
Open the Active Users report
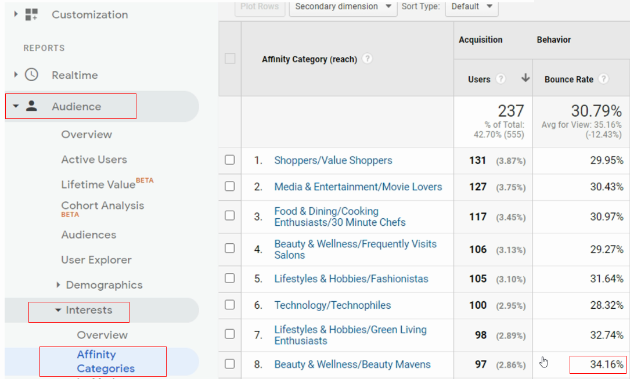pos(94,160)
